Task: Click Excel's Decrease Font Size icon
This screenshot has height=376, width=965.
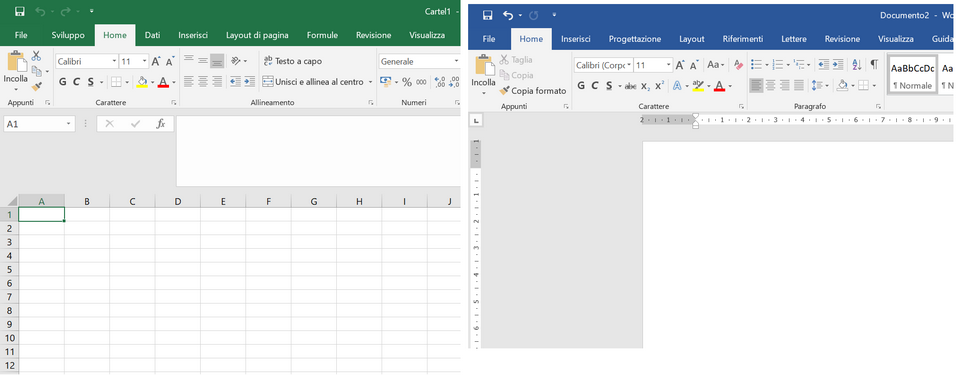Action: coord(170,62)
